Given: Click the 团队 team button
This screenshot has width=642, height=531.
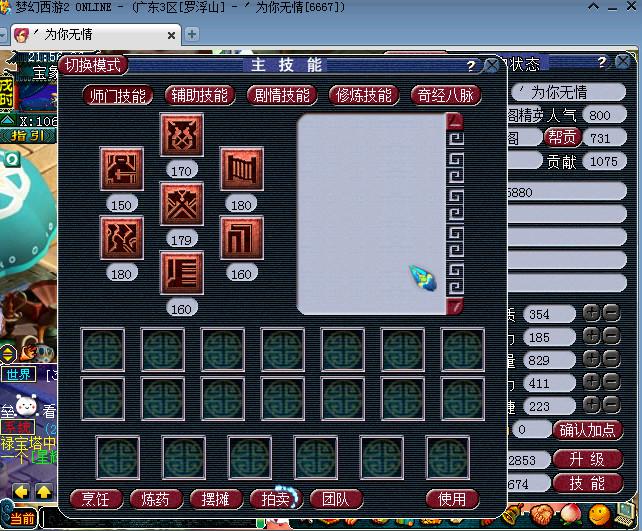Looking at the screenshot, I should (x=335, y=499).
